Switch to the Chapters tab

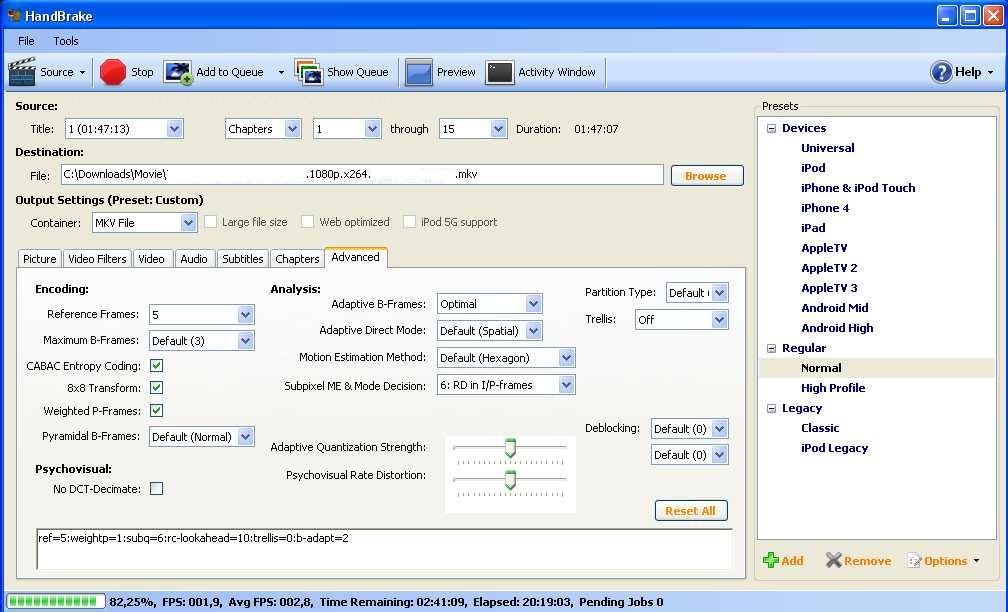click(297, 258)
